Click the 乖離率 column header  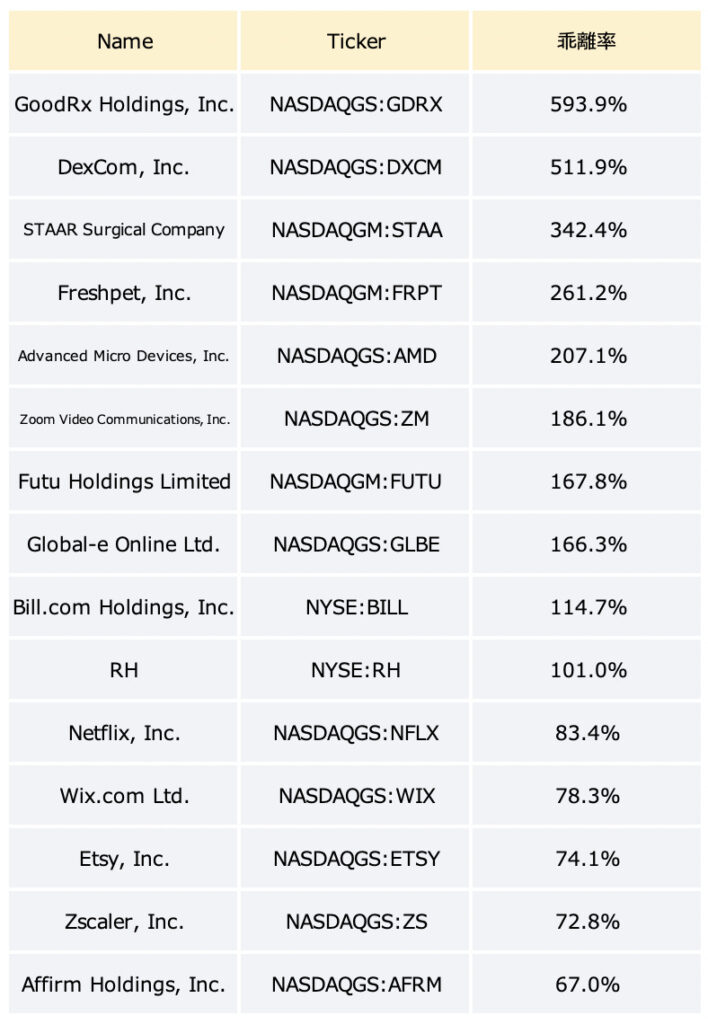587,40
